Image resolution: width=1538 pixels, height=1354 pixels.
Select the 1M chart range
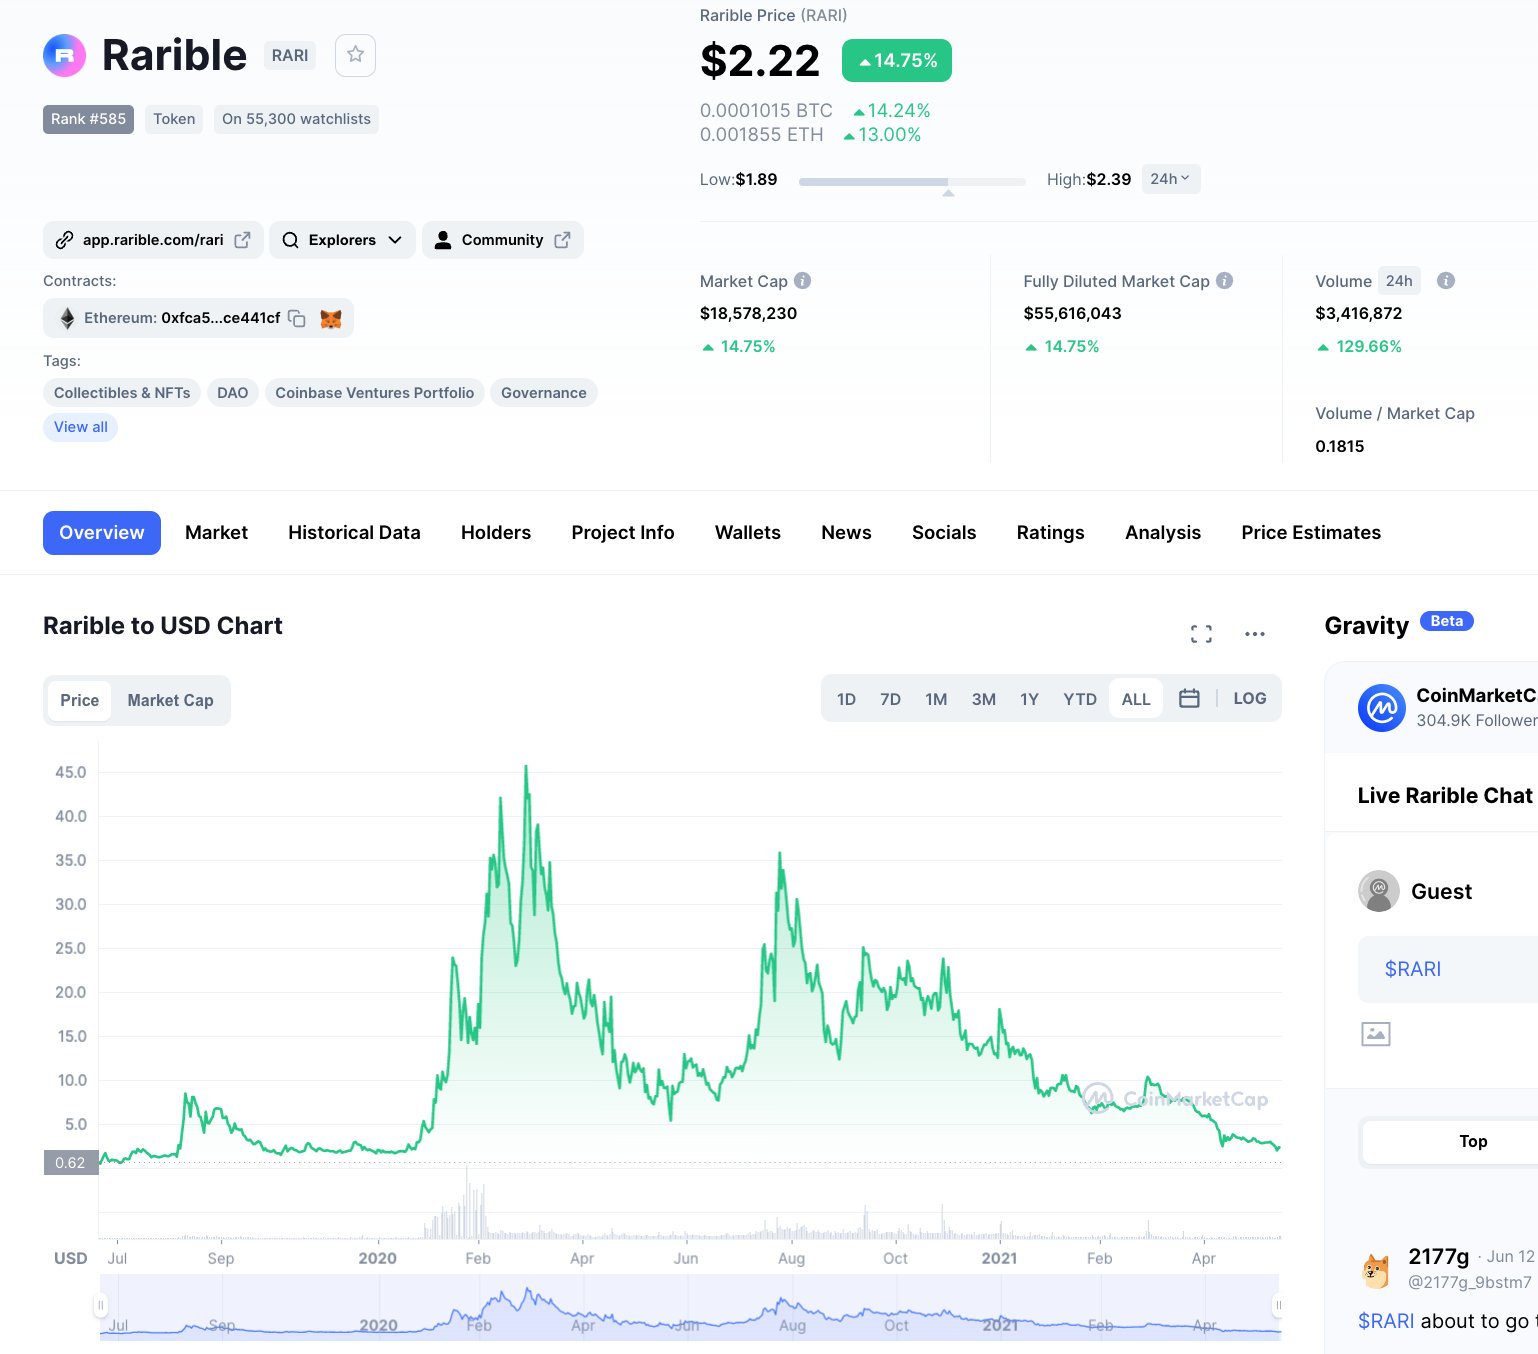(x=936, y=699)
